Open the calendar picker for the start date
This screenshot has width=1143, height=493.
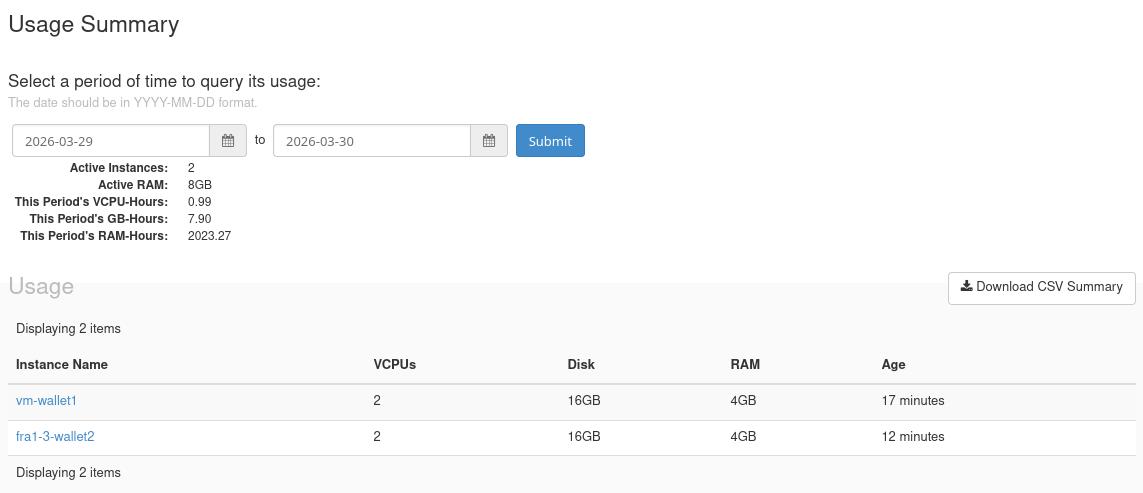[228, 141]
